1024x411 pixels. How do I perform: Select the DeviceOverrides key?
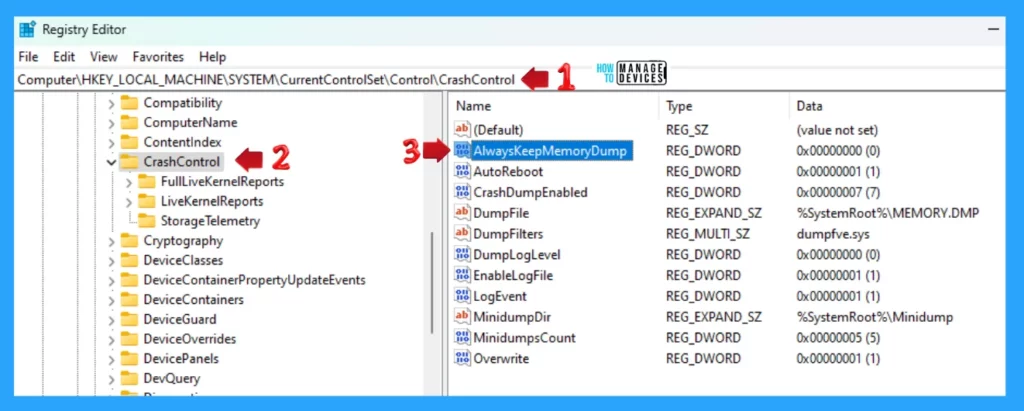click(x=189, y=338)
